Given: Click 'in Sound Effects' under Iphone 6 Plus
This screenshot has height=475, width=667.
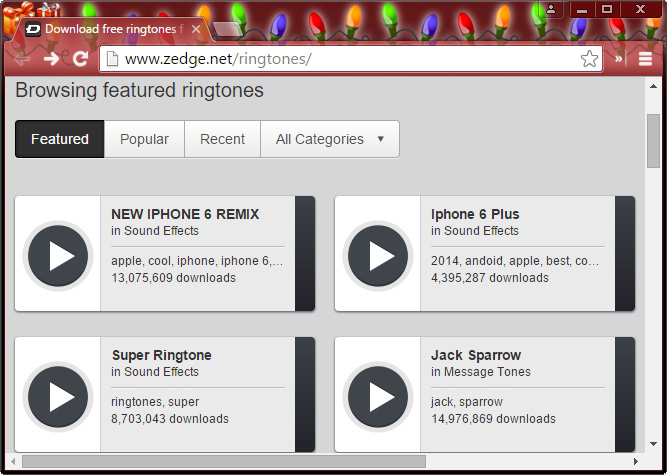Looking at the screenshot, I should pos(475,230).
